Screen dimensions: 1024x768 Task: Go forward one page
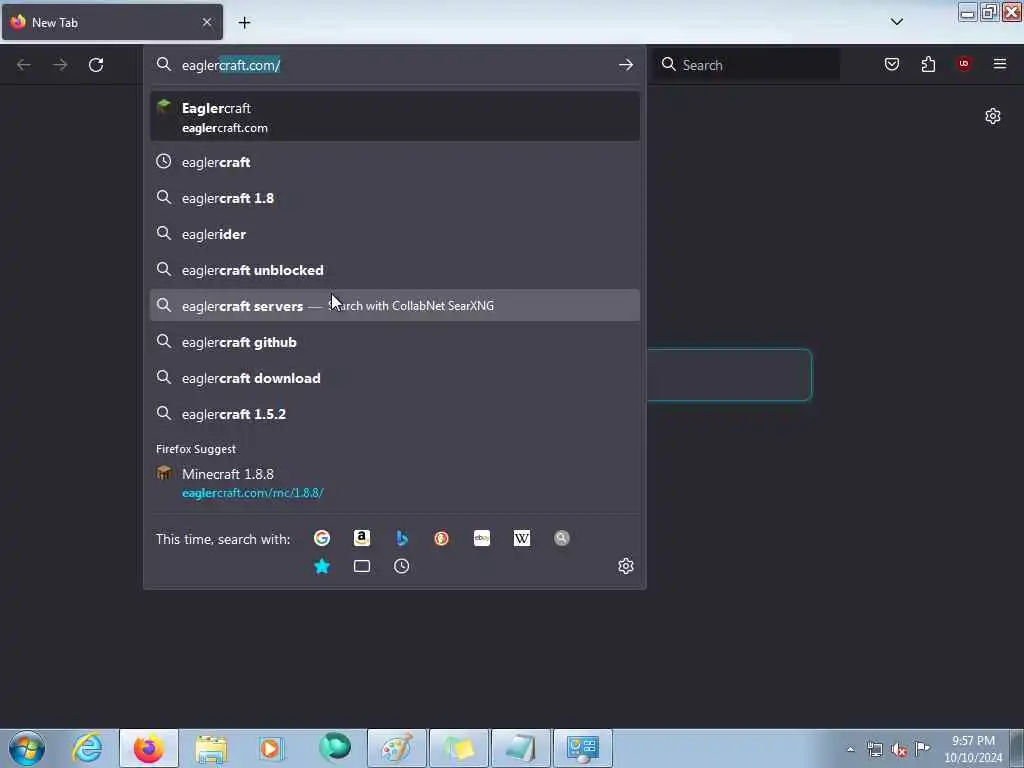[60, 65]
